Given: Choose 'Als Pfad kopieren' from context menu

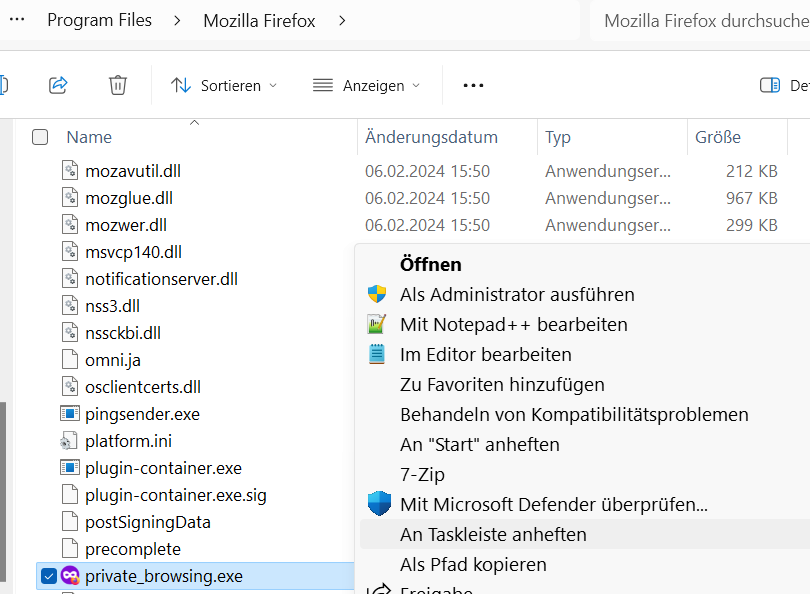Looking at the screenshot, I should (x=473, y=564).
